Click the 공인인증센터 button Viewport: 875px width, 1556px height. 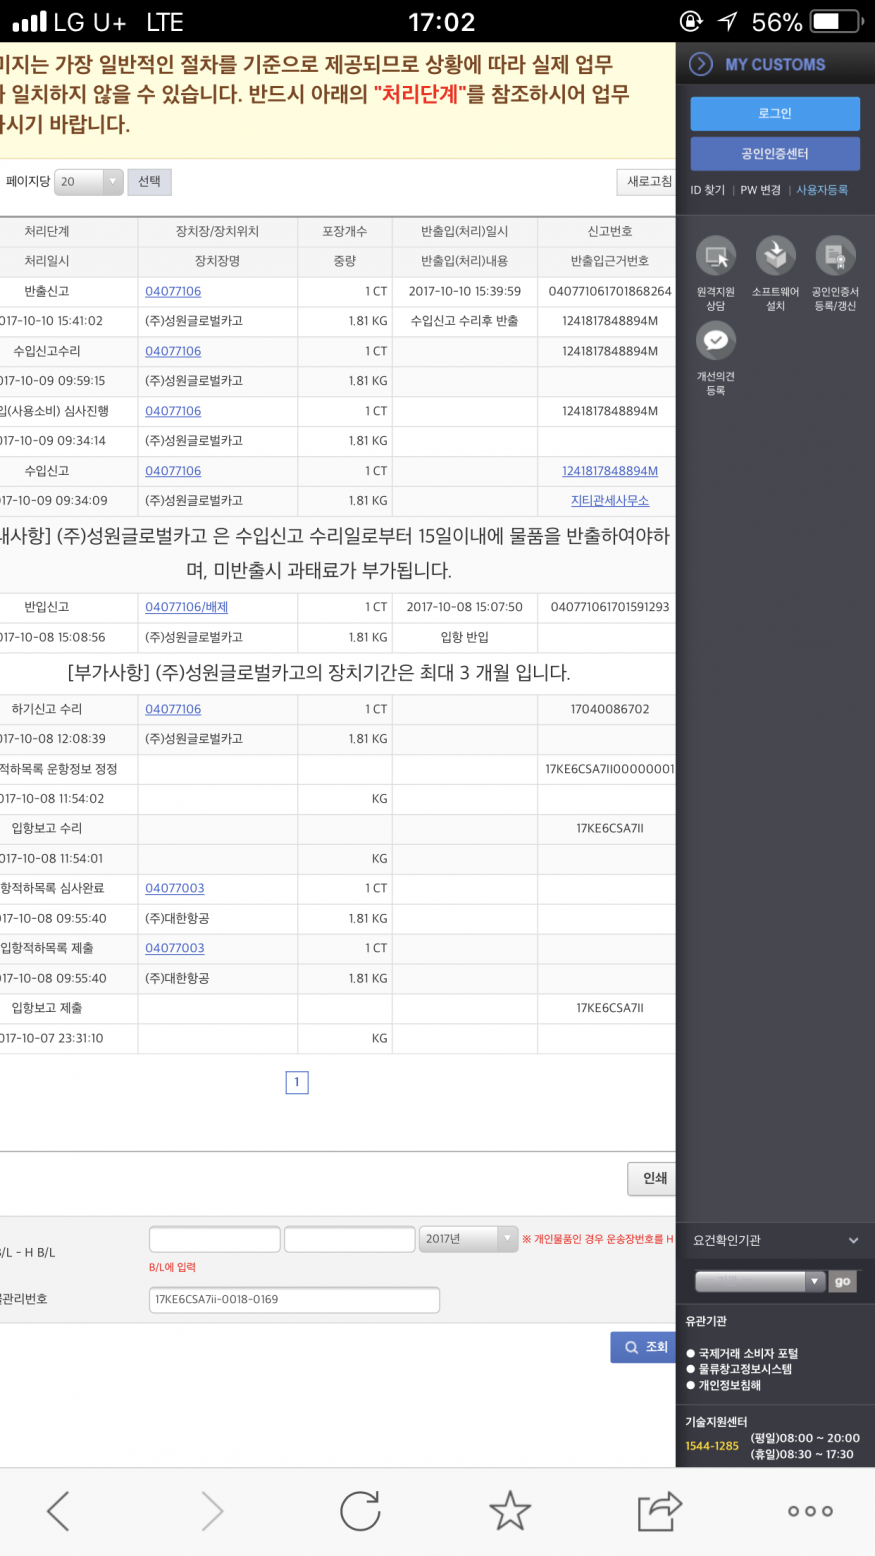pyautogui.click(x=775, y=154)
